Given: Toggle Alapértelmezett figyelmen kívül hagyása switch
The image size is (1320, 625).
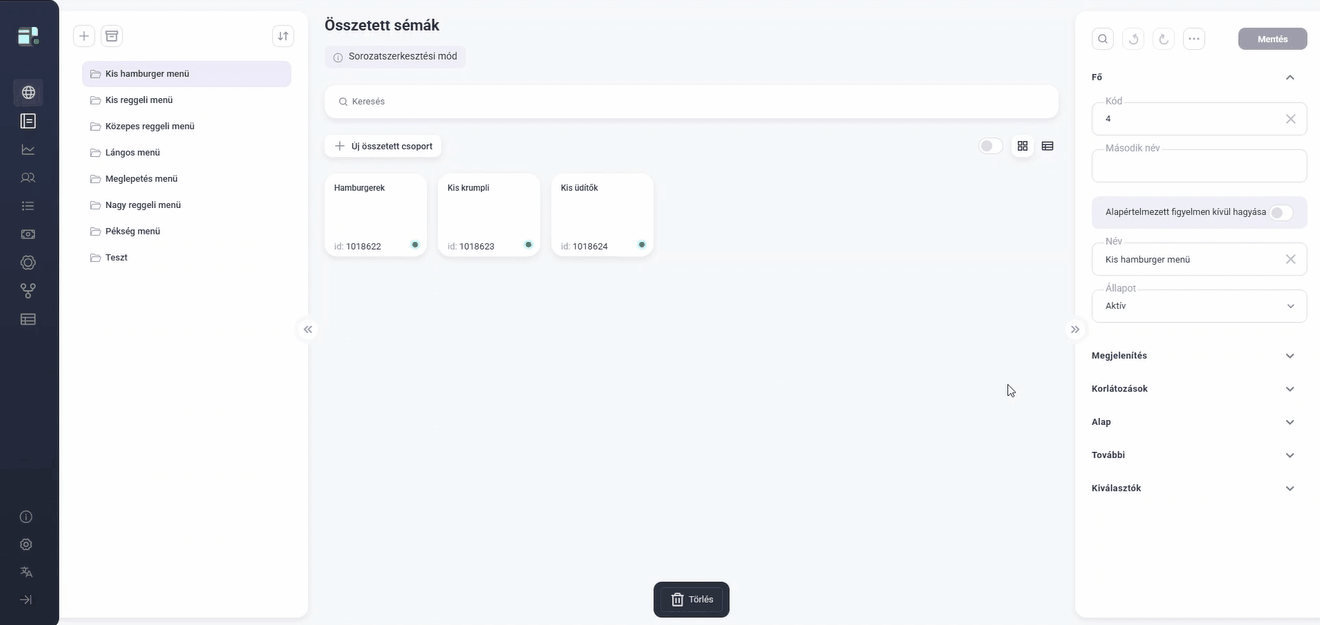Looking at the screenshot, I should pos(1281,212).
